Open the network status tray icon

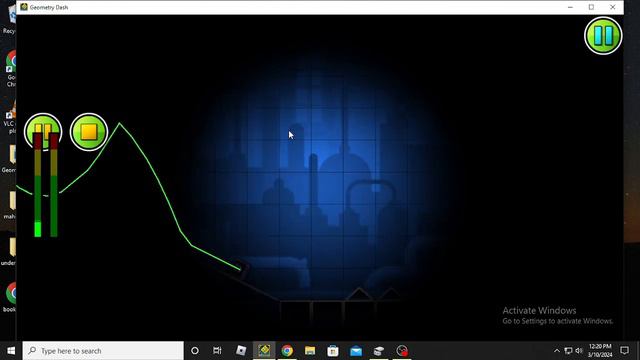[x=568, y=351]
